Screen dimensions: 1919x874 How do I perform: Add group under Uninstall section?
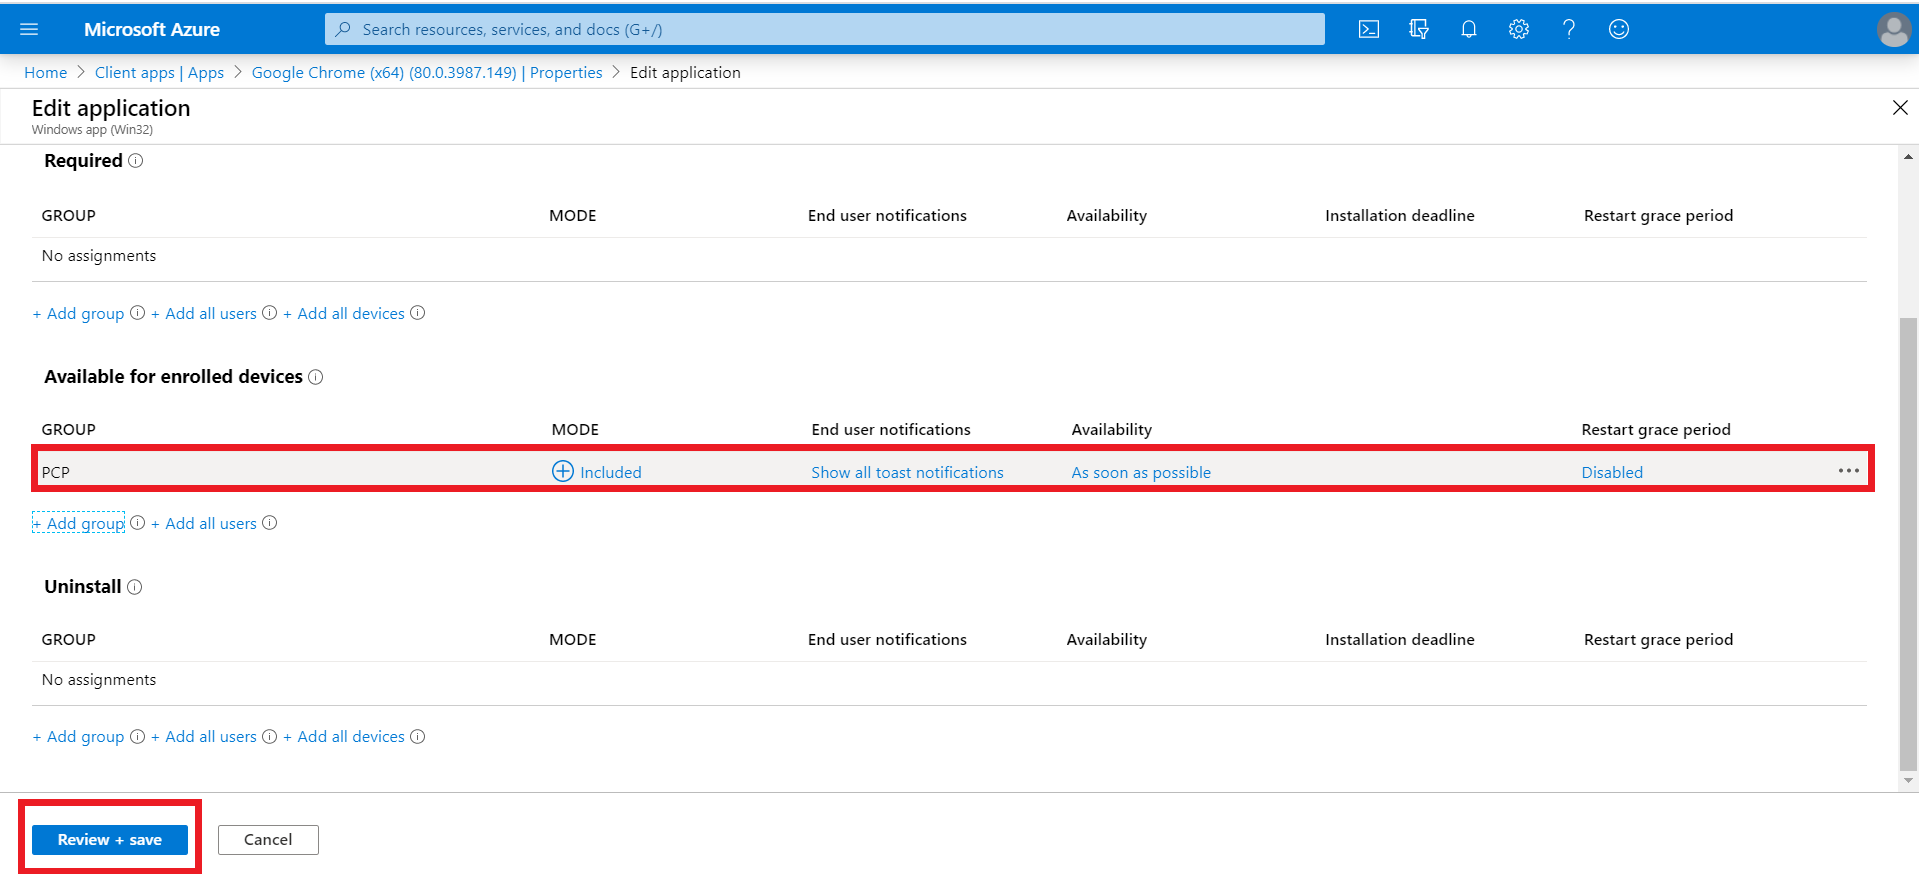point(79,737)
